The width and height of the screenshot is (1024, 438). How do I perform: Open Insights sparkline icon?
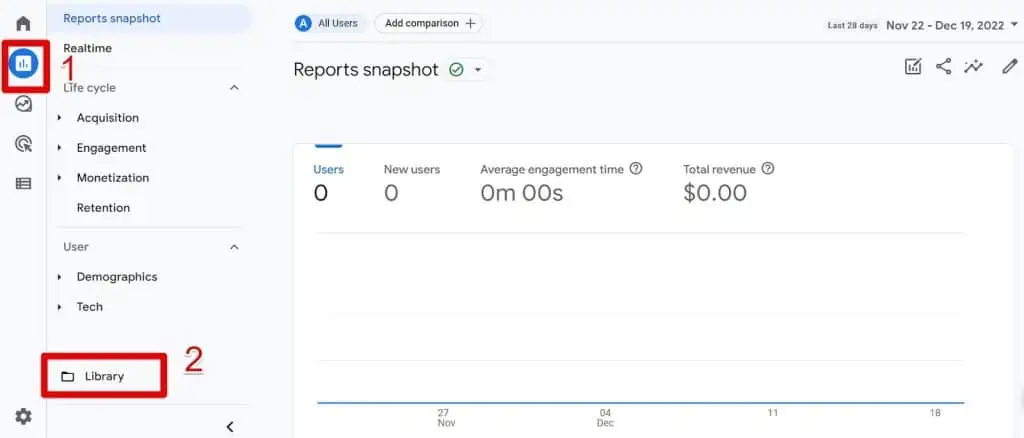tap(973, 67)
